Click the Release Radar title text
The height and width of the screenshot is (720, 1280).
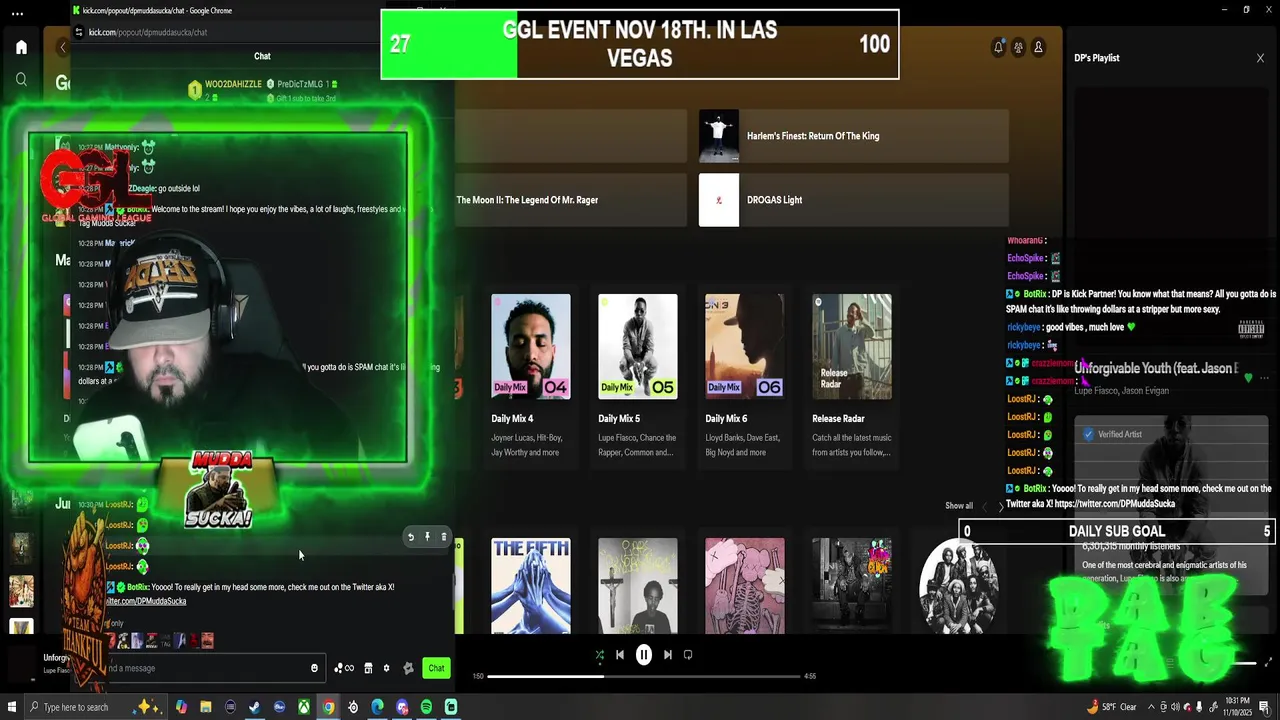click(838, 419)
